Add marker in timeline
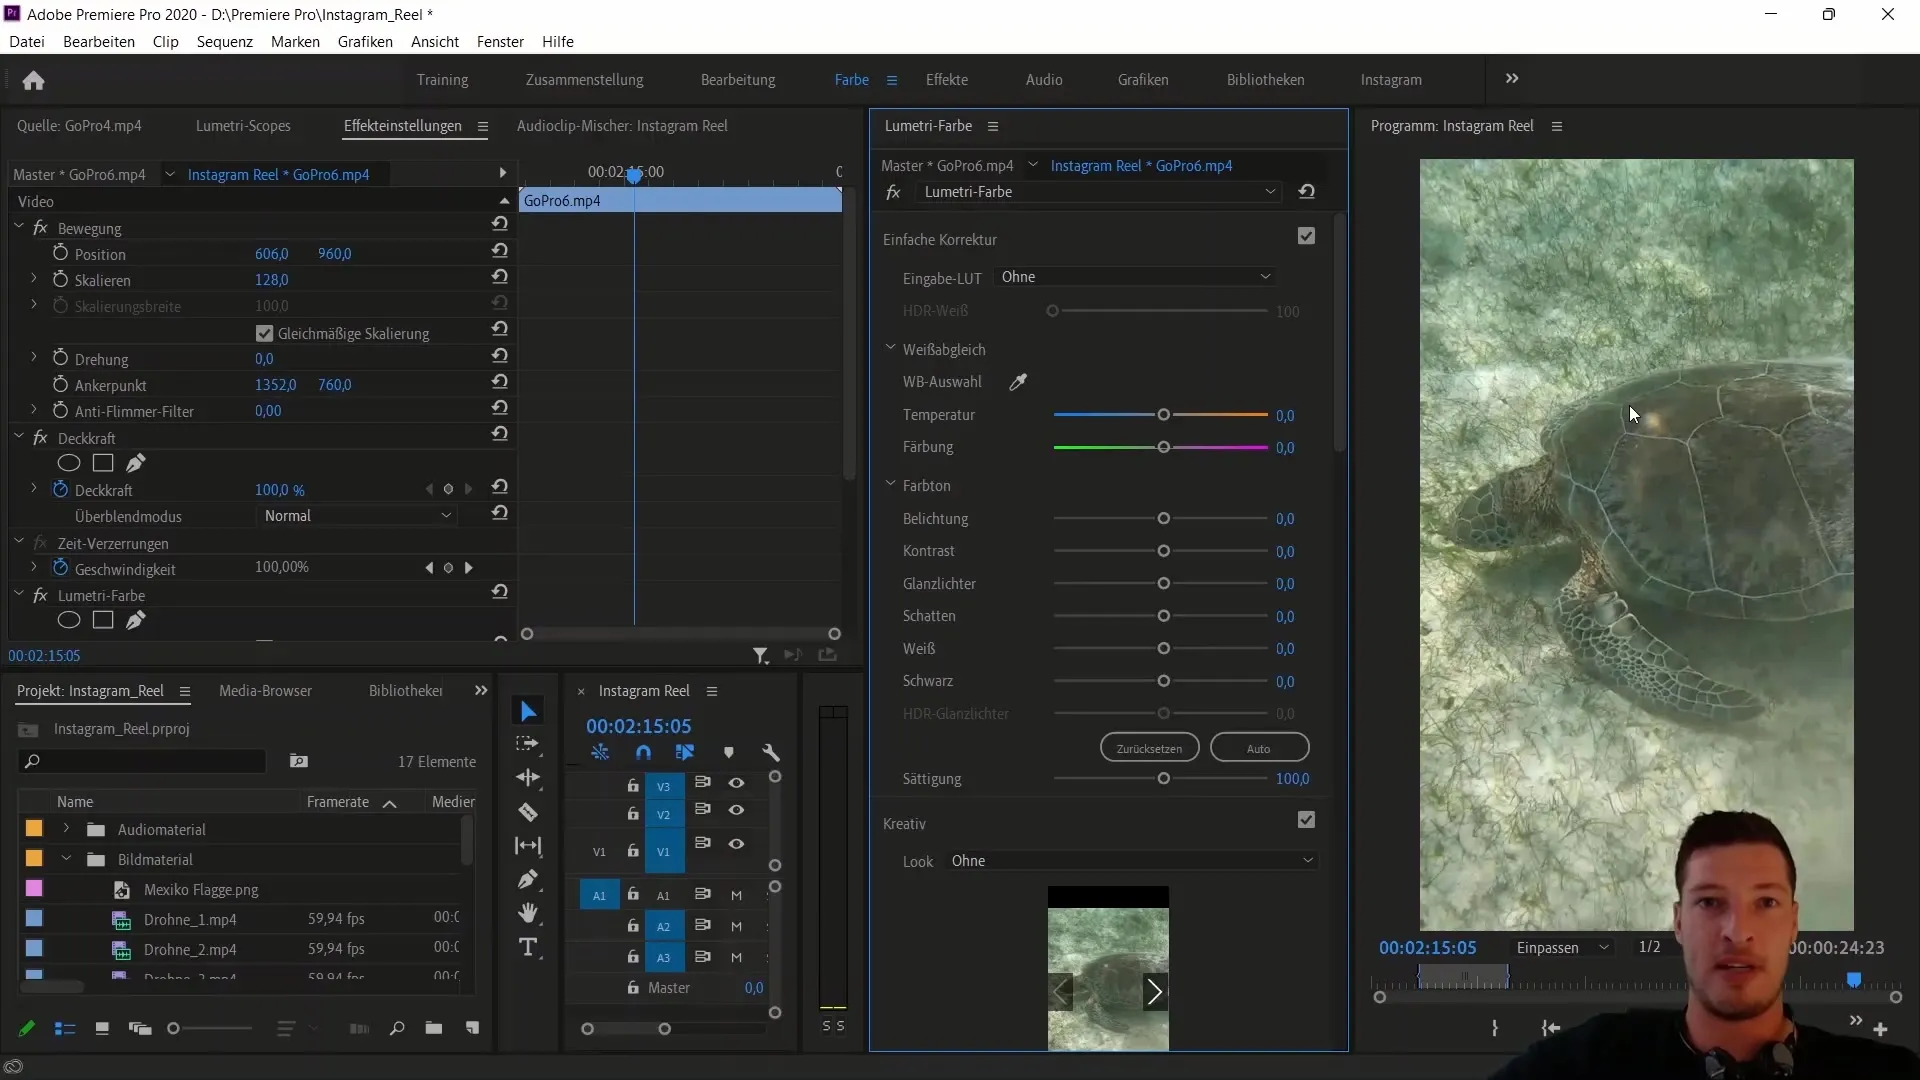The height and width of the screenshot is (1080, 1920). pyautogui.click(x=728, y=753)
